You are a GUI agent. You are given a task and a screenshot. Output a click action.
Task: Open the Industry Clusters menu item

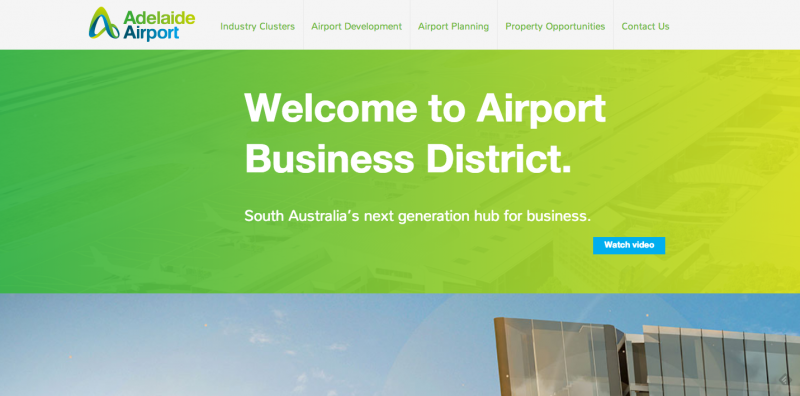257,27
